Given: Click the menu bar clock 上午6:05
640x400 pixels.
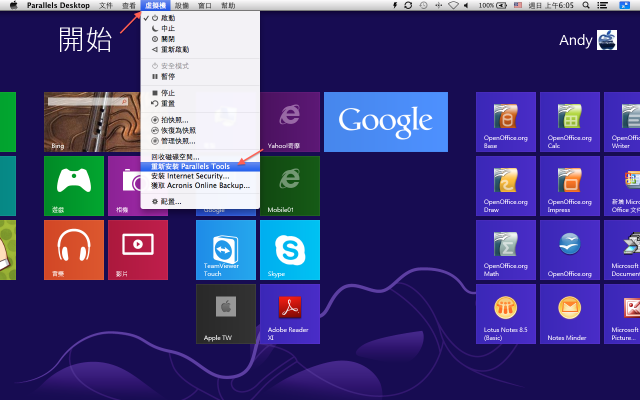Looking at the screenshot, I should click(551, 5).
